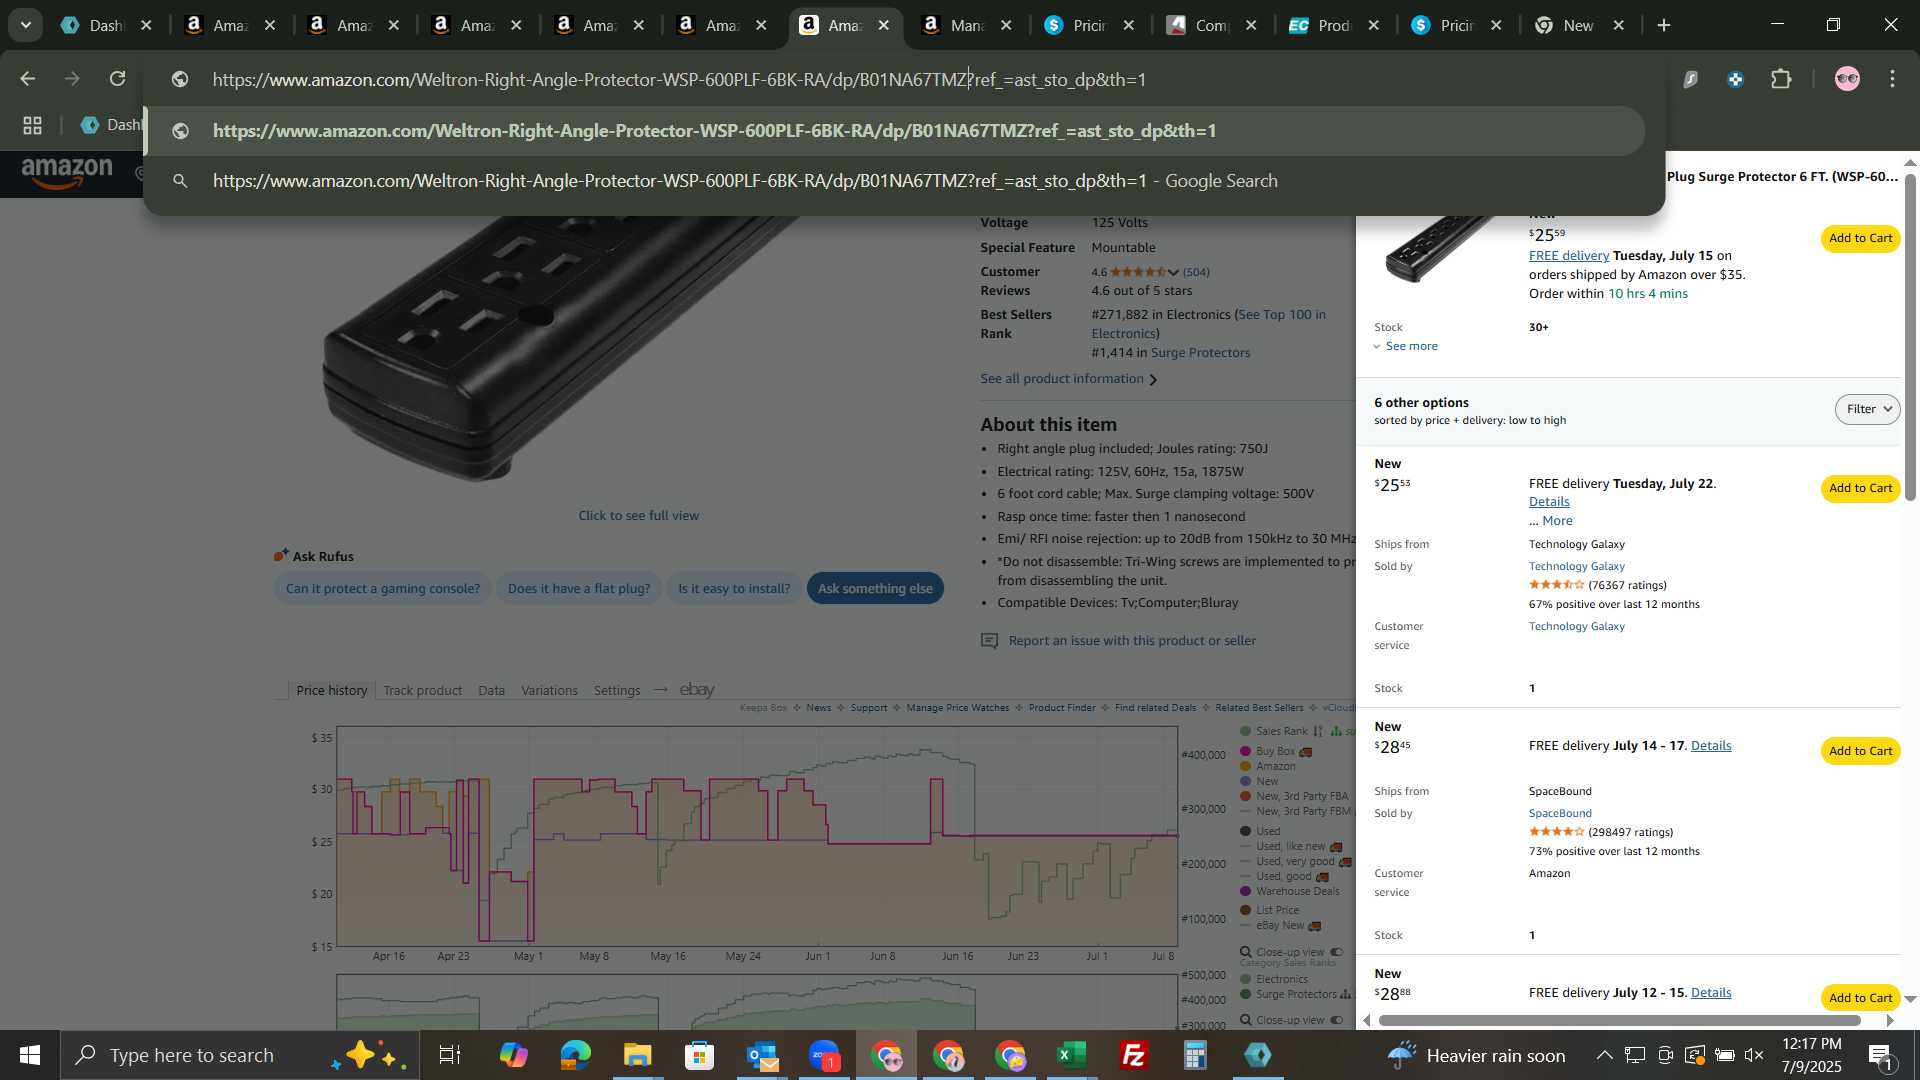Open Chrome three-dot menu
Screen dimensions: 1920x1080
point(1892,79)
